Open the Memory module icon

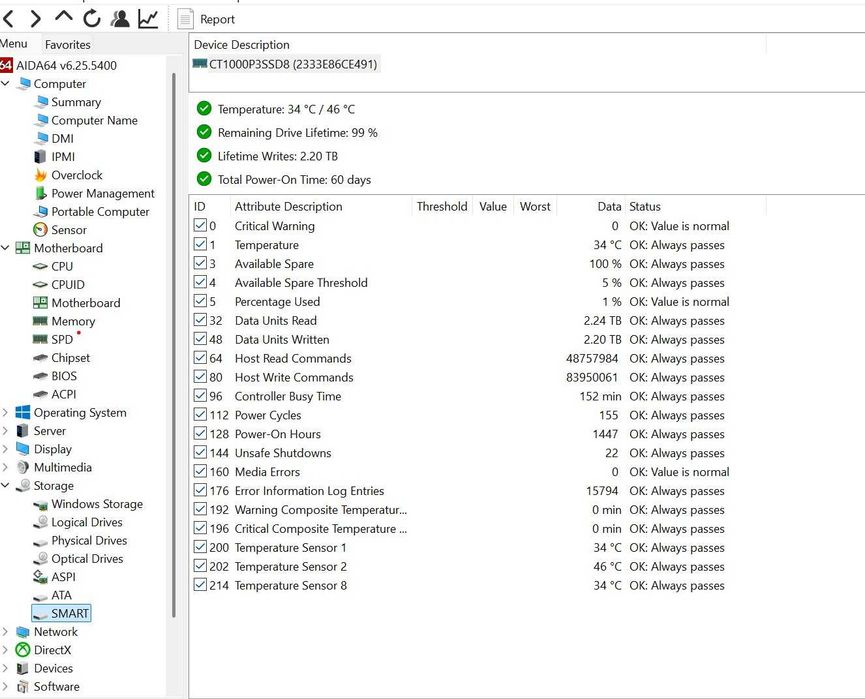pyautogui.click(x=40, y=321)
